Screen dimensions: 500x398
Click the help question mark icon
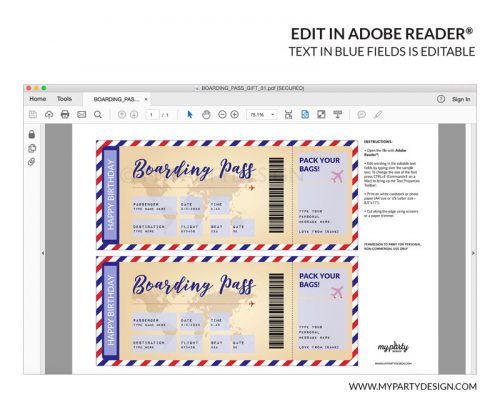pos(441,99)
